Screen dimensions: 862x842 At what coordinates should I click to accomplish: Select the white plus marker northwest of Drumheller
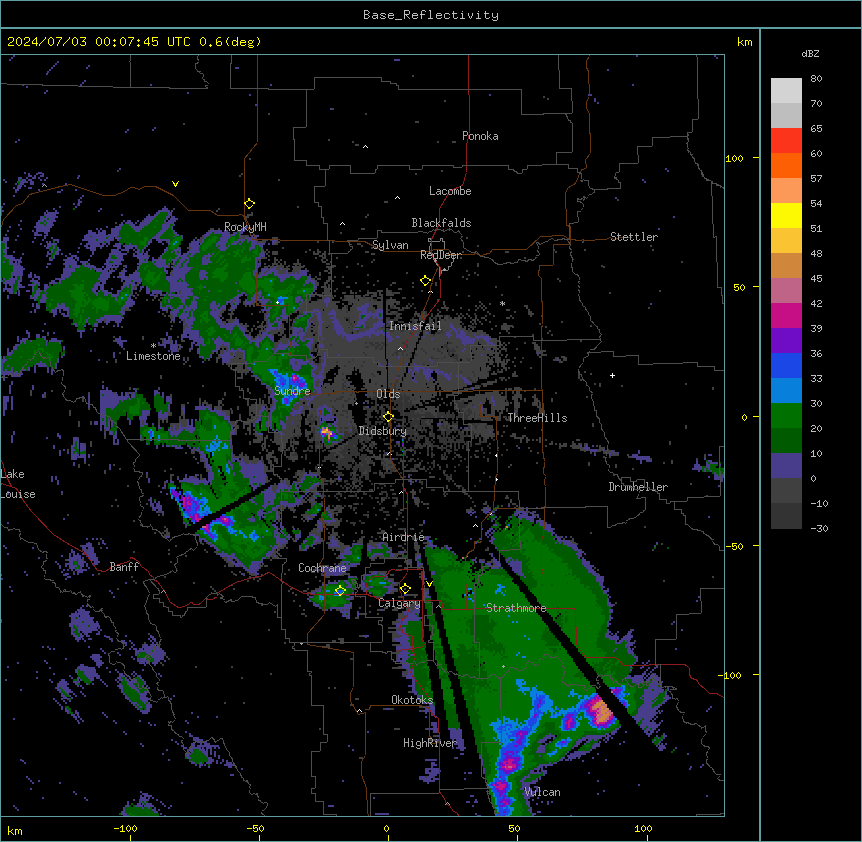tap(612, 375)
